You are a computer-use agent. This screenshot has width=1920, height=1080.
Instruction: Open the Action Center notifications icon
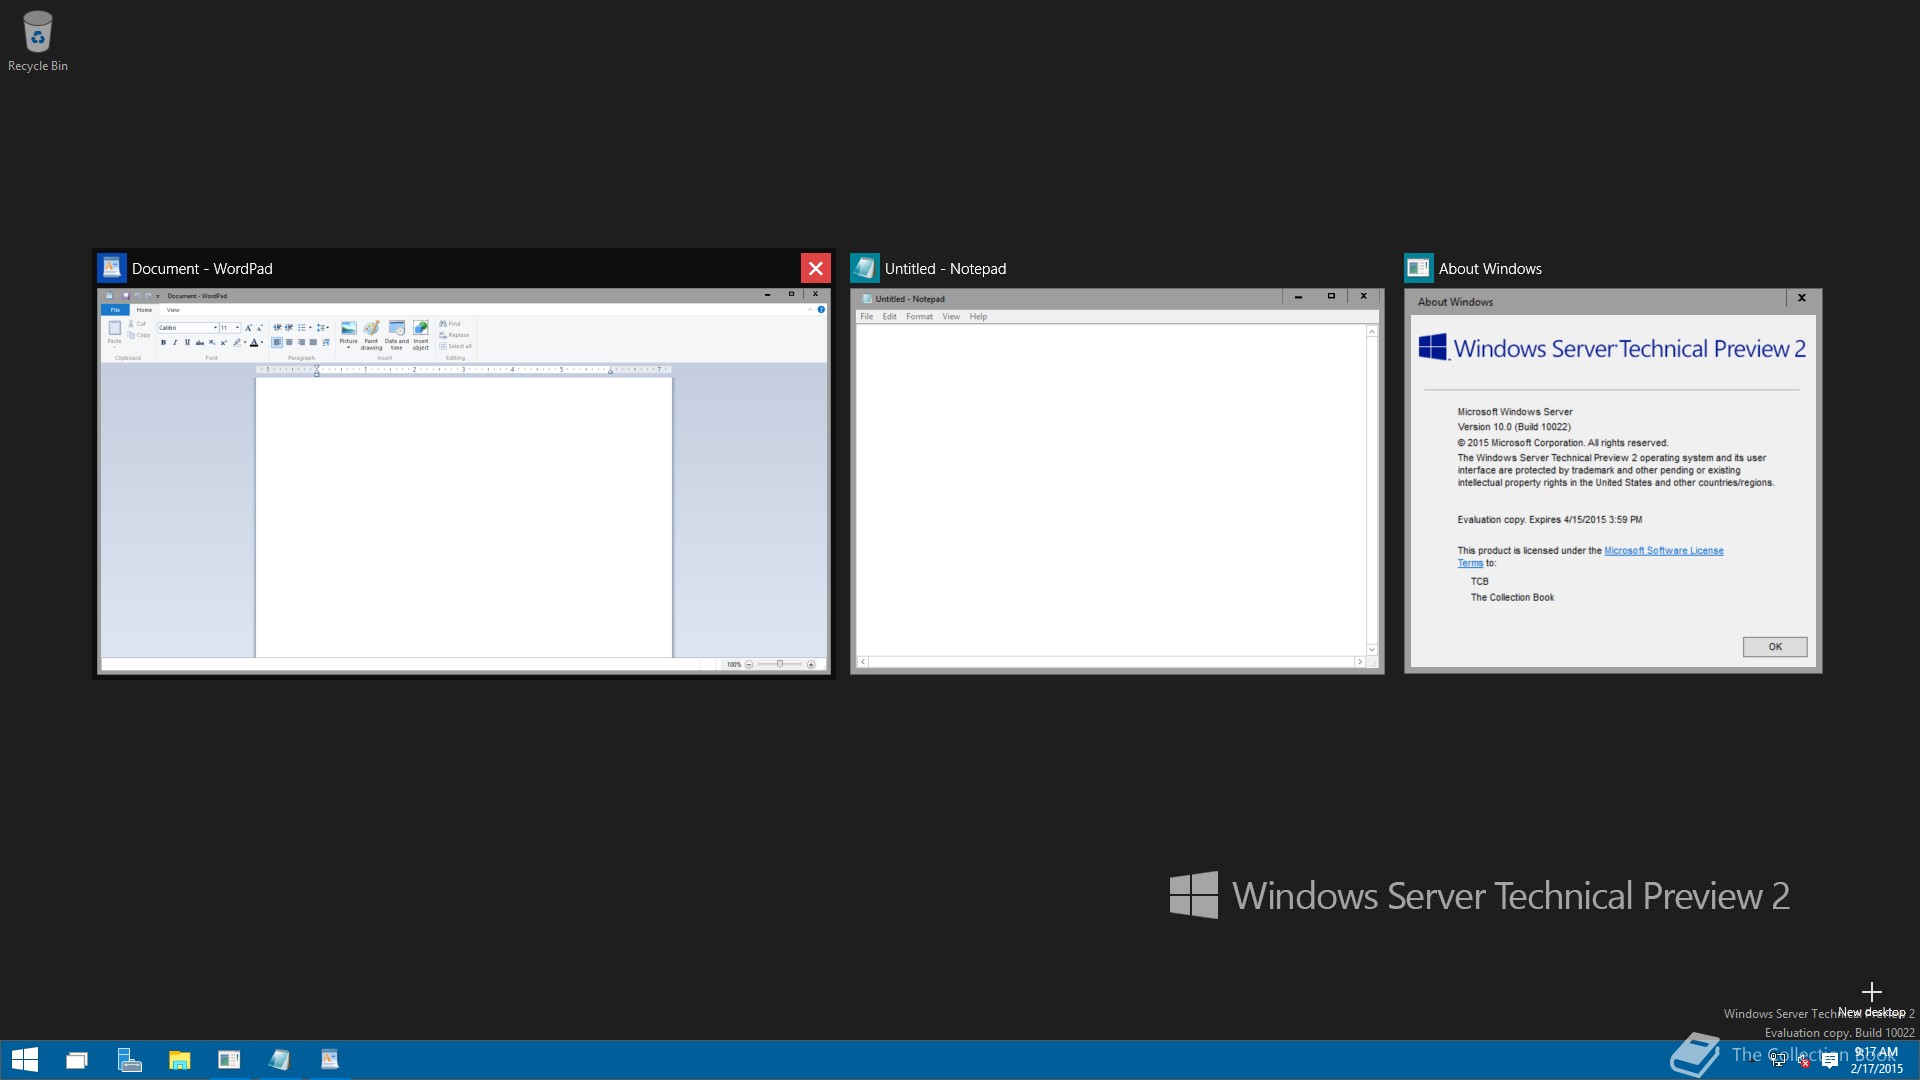[x=1830, y=1060]
